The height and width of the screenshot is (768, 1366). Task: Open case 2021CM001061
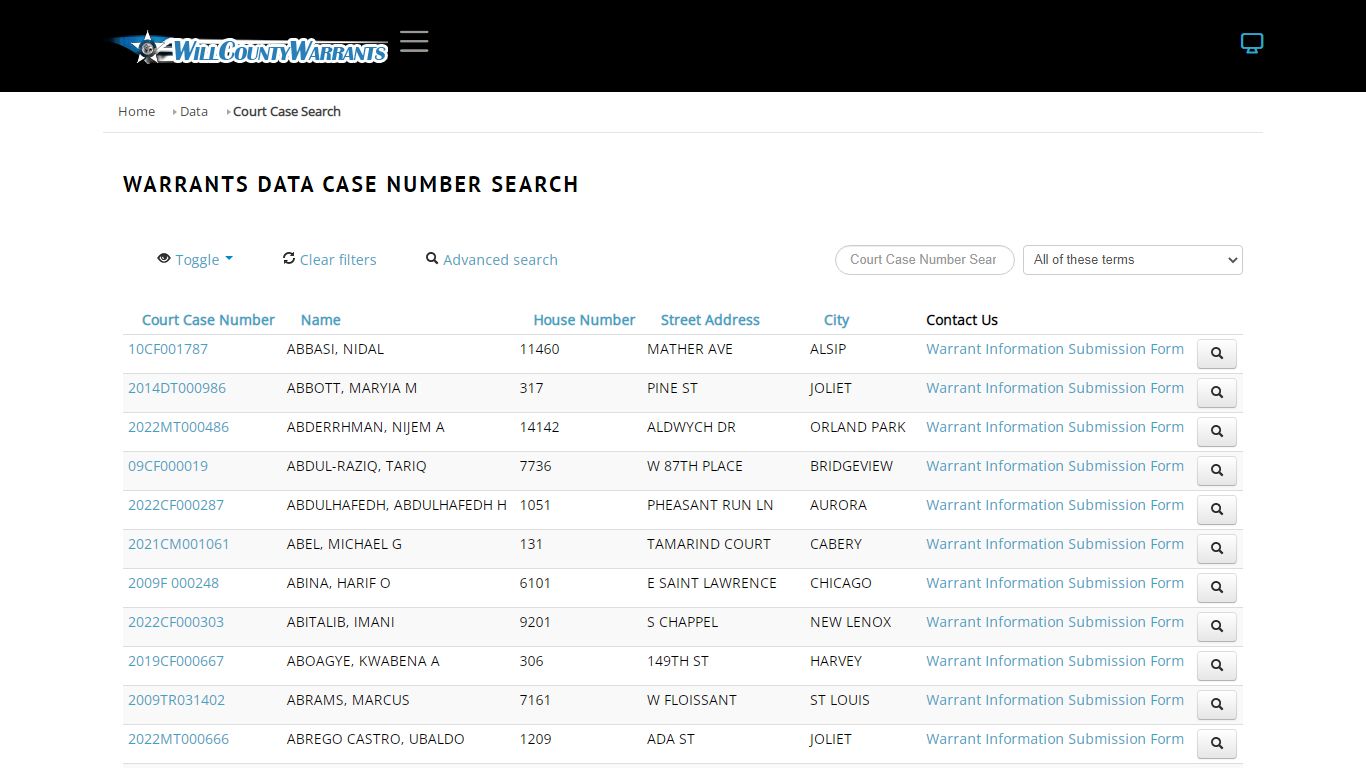[x=179, y=544]
